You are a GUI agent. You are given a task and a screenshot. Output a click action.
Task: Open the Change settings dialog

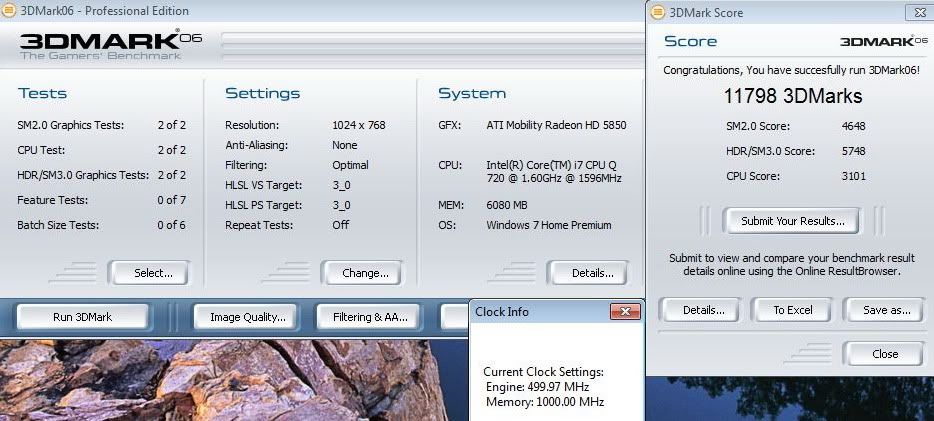coord(362,273)
